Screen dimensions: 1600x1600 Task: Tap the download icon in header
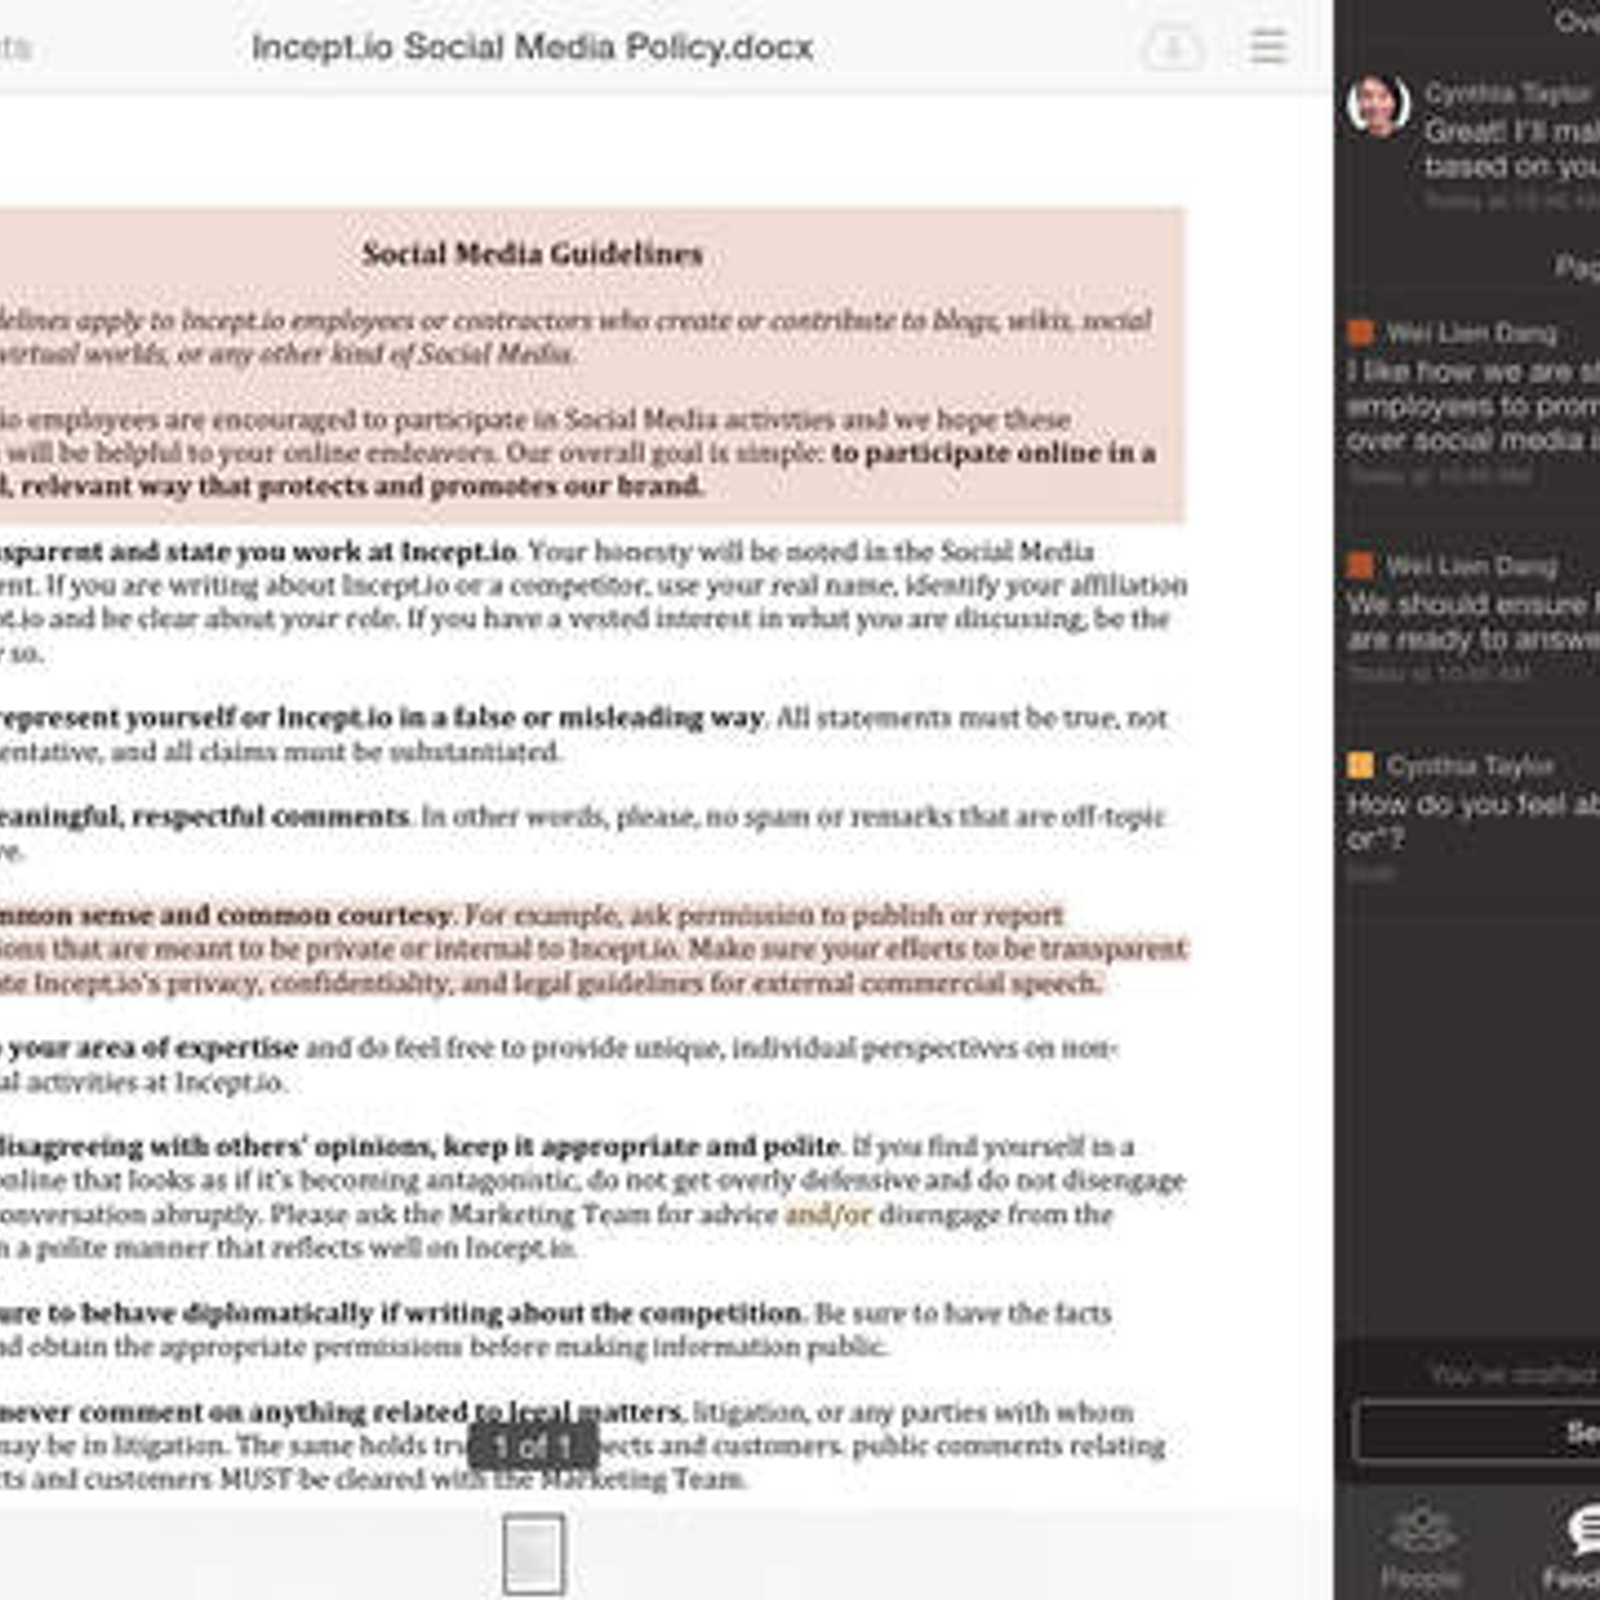(x=1172, y=47)
